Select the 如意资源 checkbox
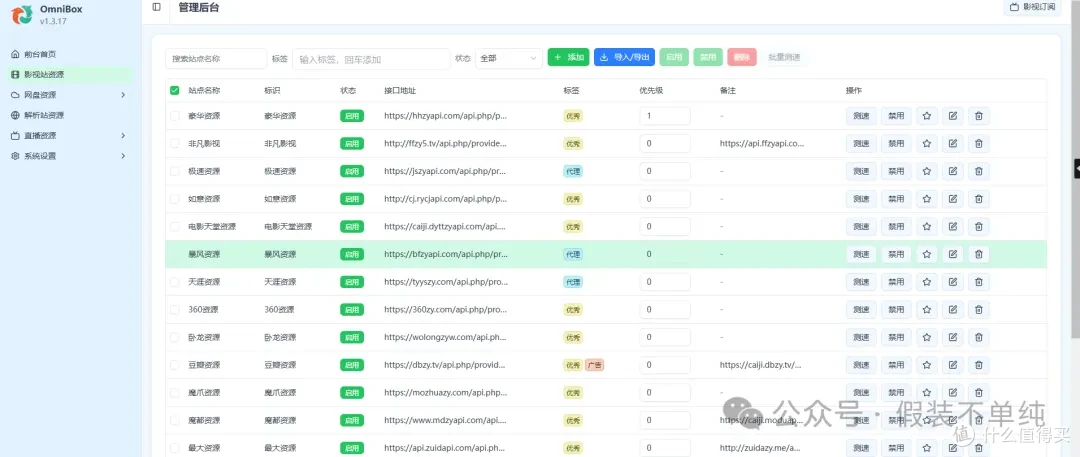The image size is (1080, 457). click(x=174, y=199)
